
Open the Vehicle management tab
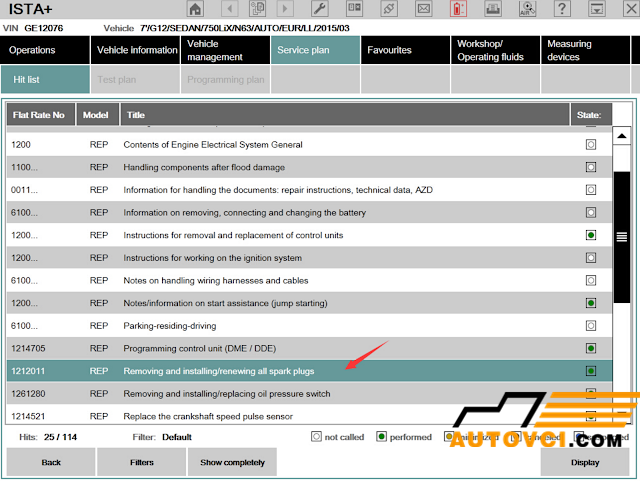225,50
